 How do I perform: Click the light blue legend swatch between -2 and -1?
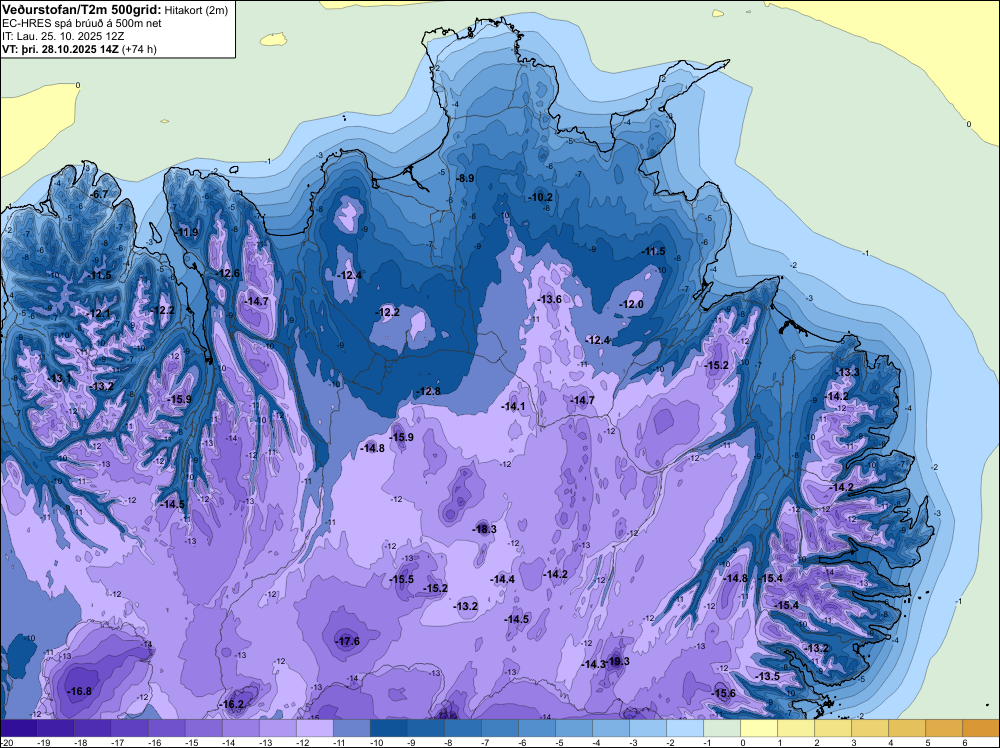click(685, 728)
